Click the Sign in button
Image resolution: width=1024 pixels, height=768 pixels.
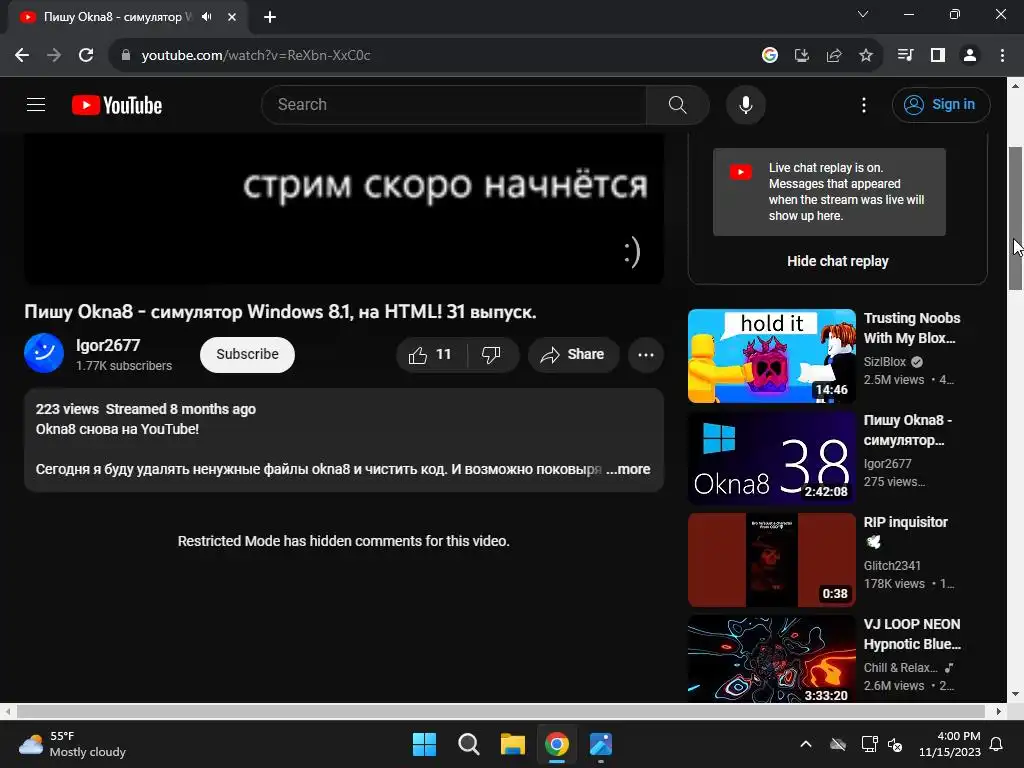click(940, 104)
